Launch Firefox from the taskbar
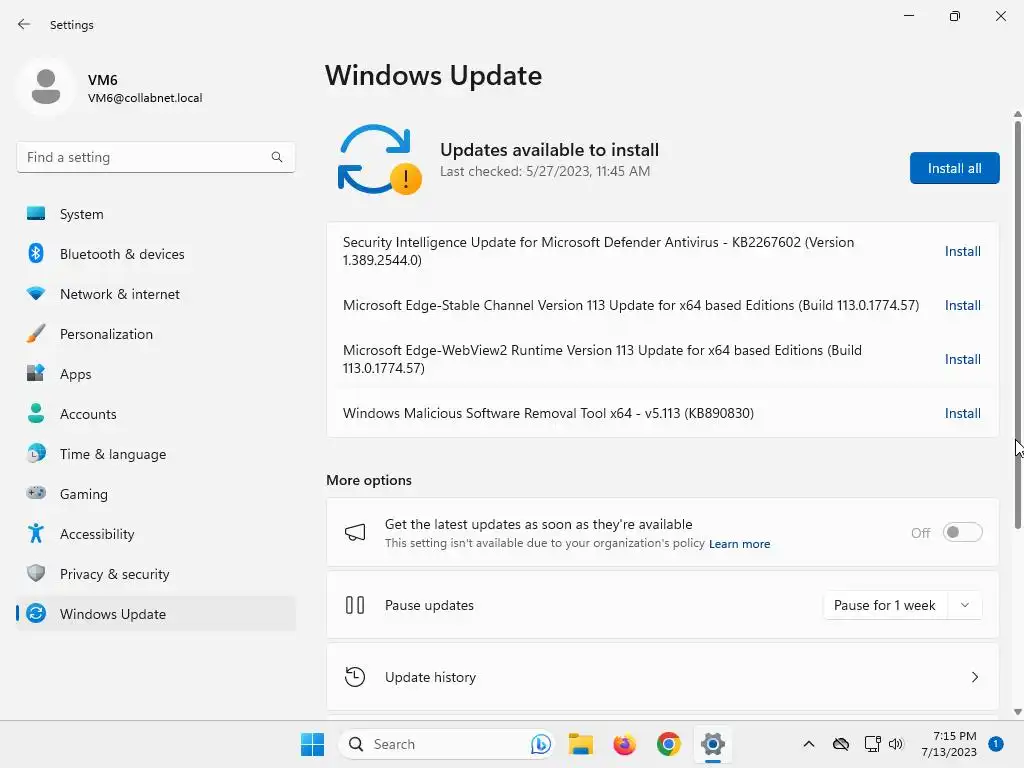Image resolution: width=1024 pixels, height=768 pixels. (x=624, y=744)
